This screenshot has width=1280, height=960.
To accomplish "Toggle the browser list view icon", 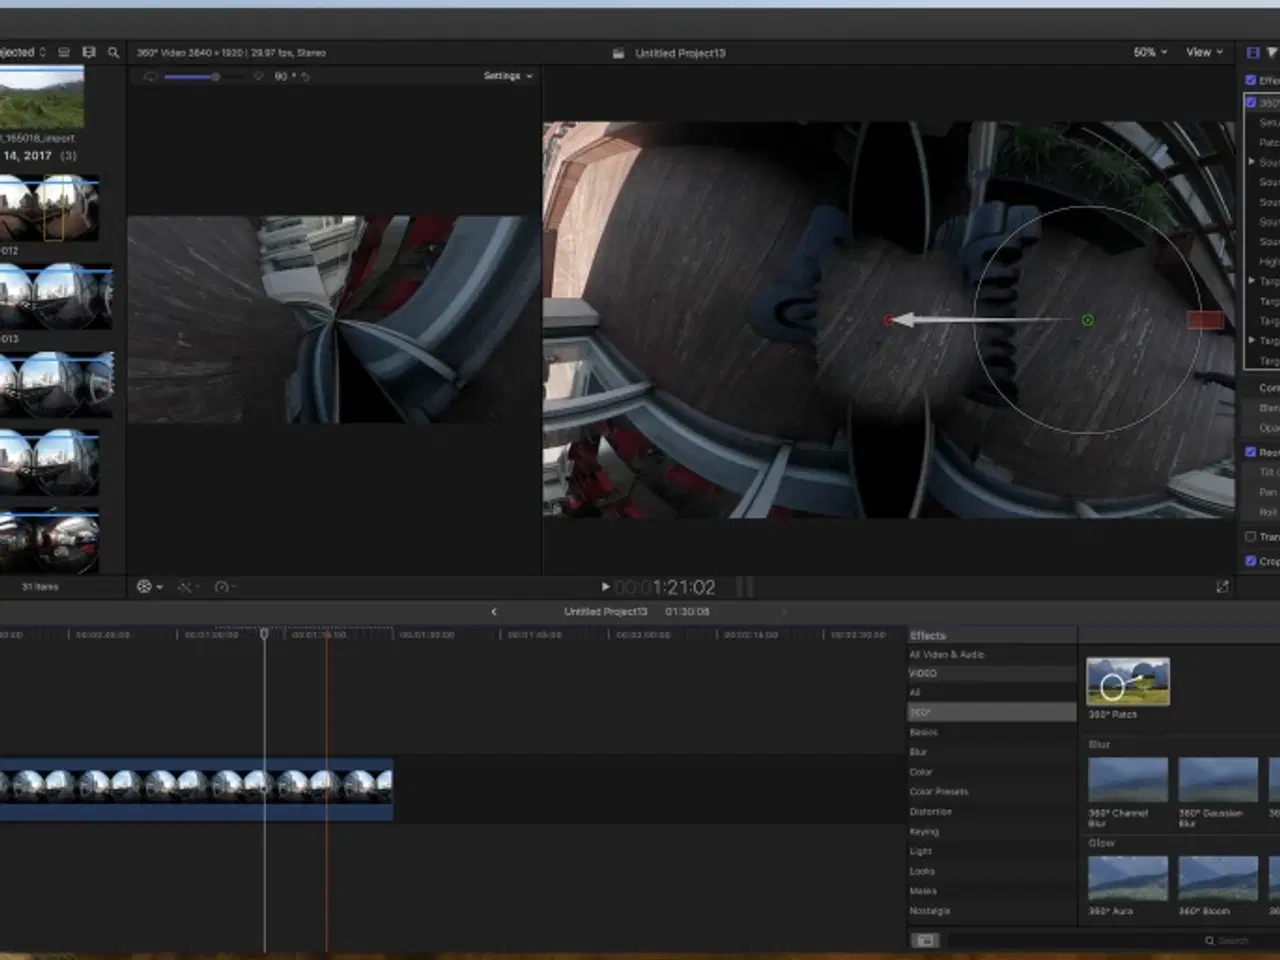I will (64, 52).
